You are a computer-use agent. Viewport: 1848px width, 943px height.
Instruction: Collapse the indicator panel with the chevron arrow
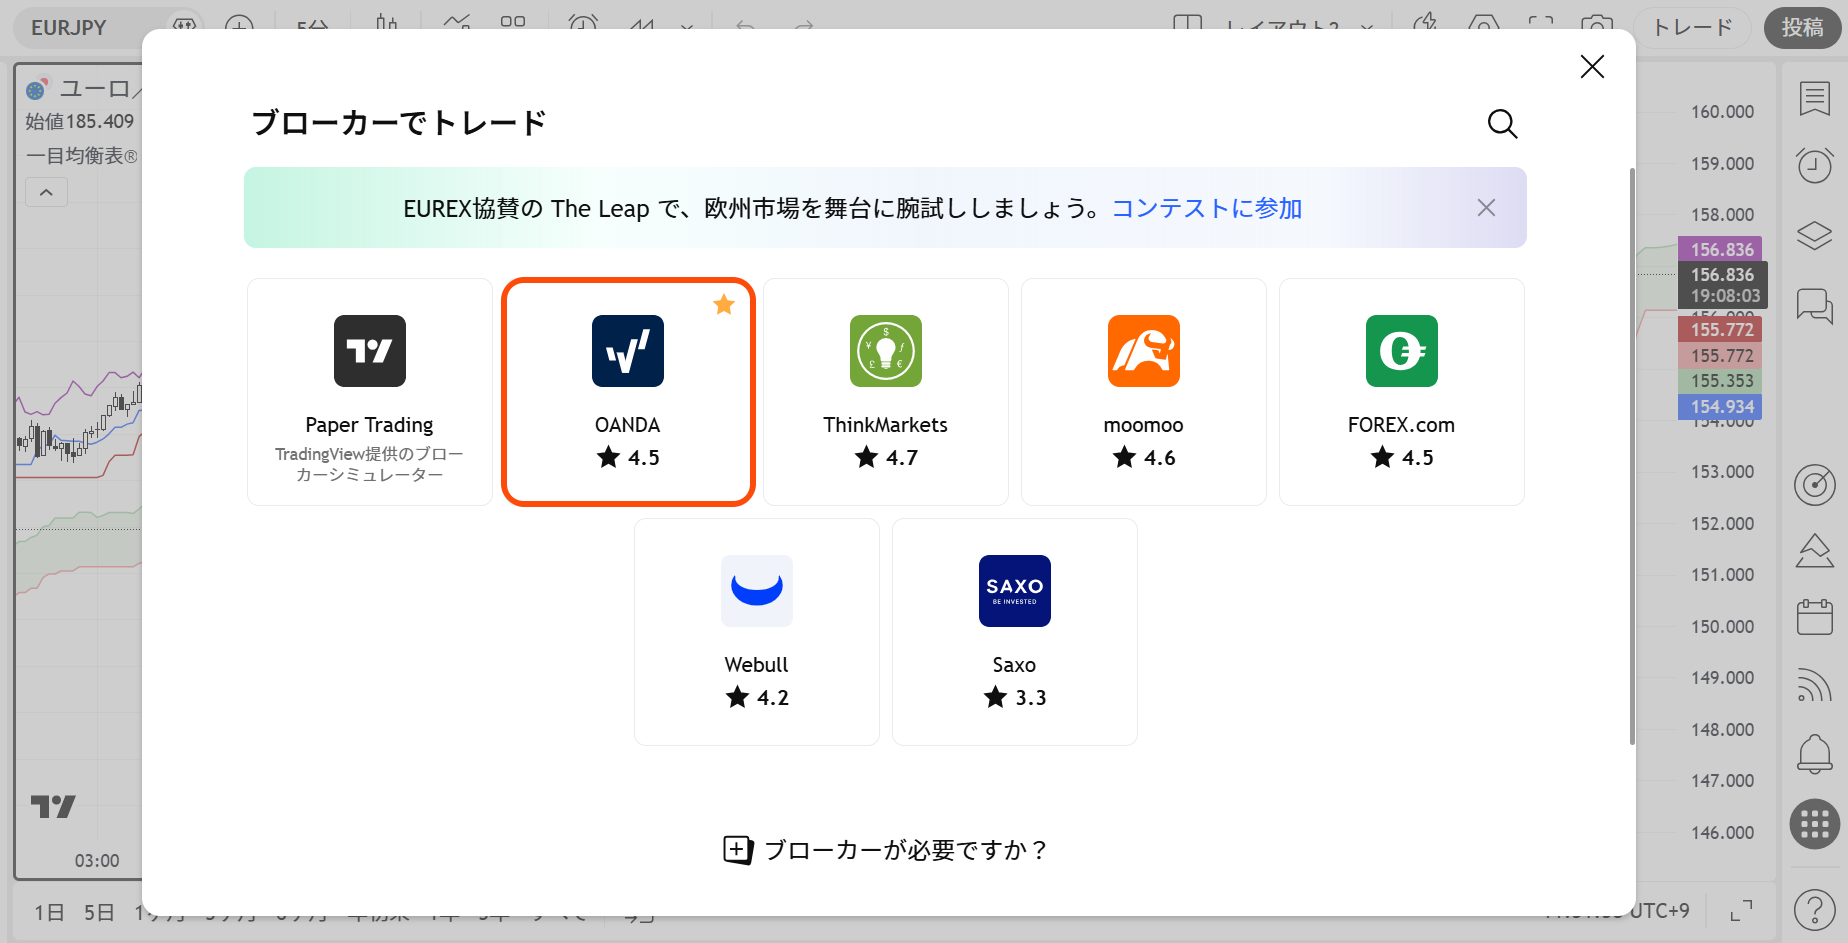click(x=46, y=191)
